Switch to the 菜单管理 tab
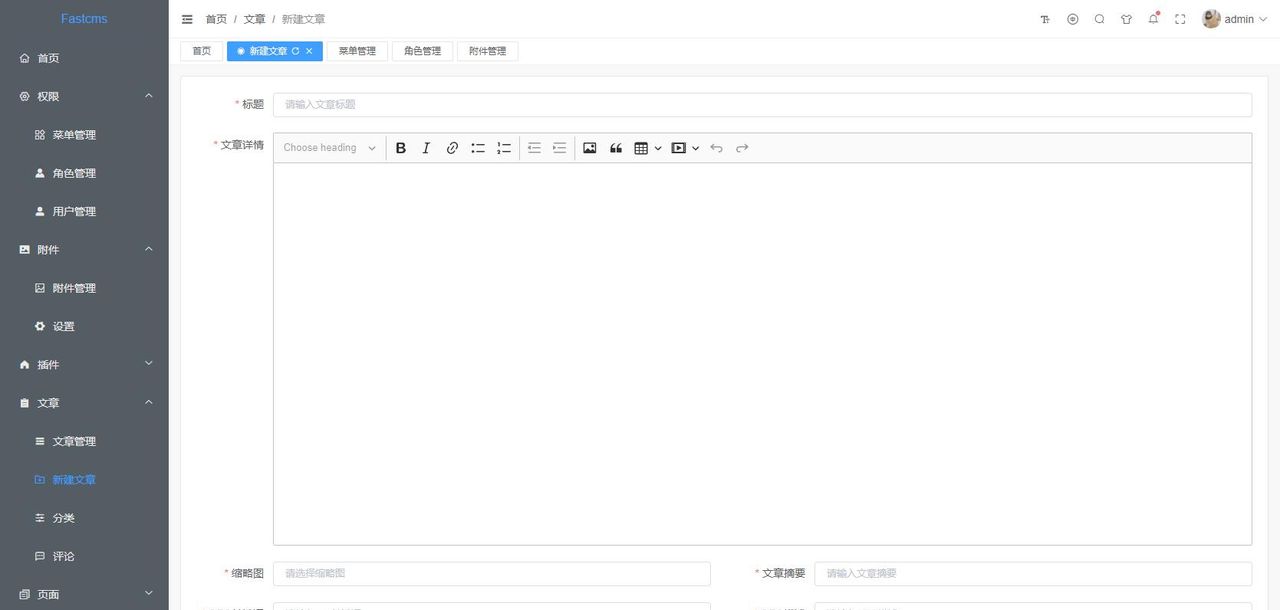 [357, 50]
